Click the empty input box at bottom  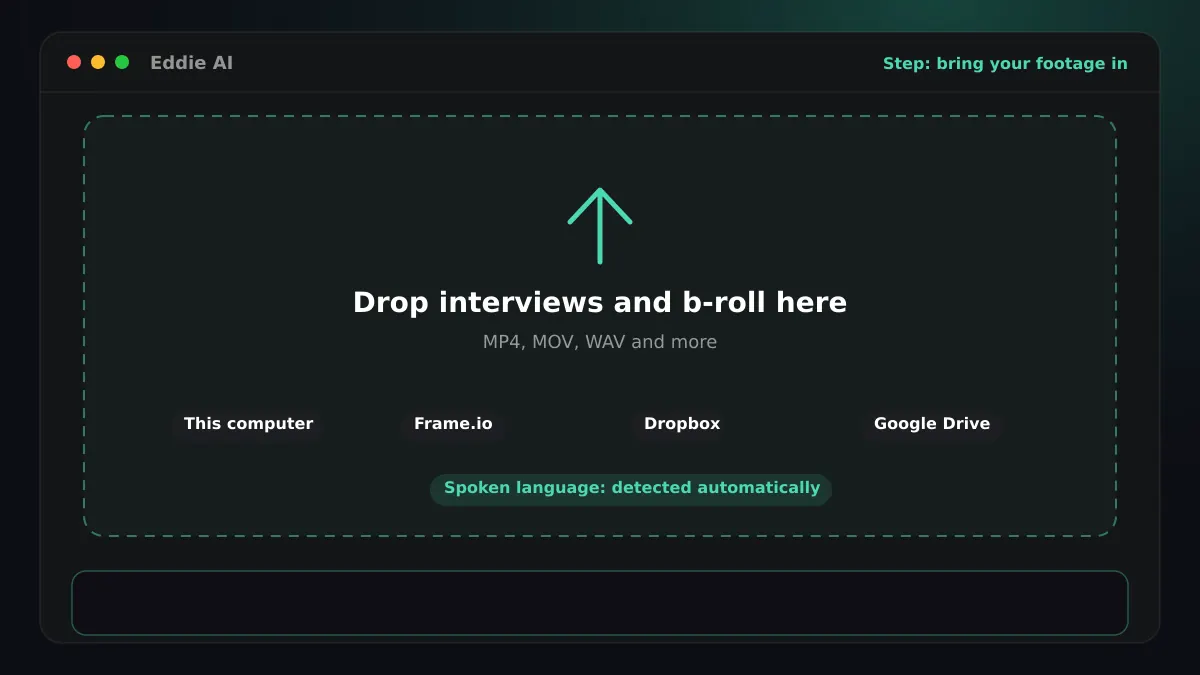600,603
